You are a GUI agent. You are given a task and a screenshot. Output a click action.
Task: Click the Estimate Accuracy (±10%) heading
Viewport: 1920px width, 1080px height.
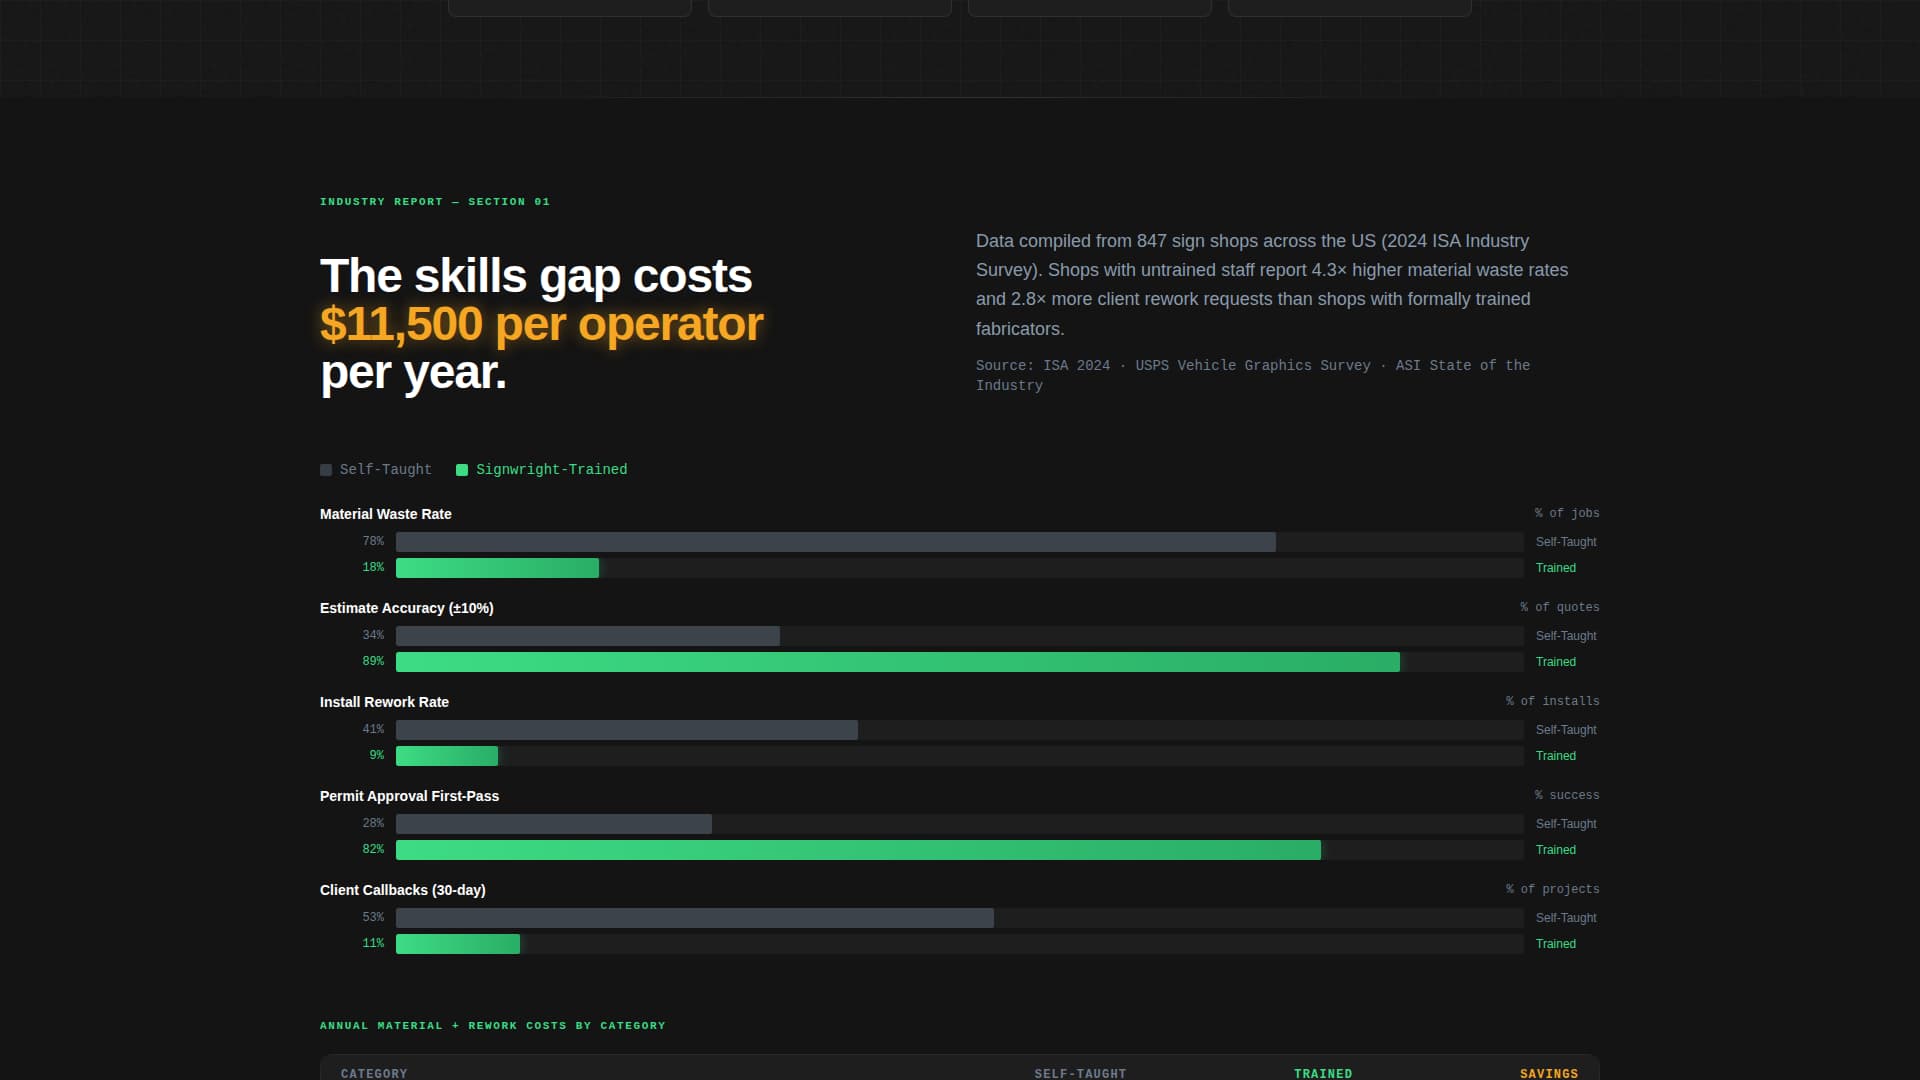click(x=406, y=608)
